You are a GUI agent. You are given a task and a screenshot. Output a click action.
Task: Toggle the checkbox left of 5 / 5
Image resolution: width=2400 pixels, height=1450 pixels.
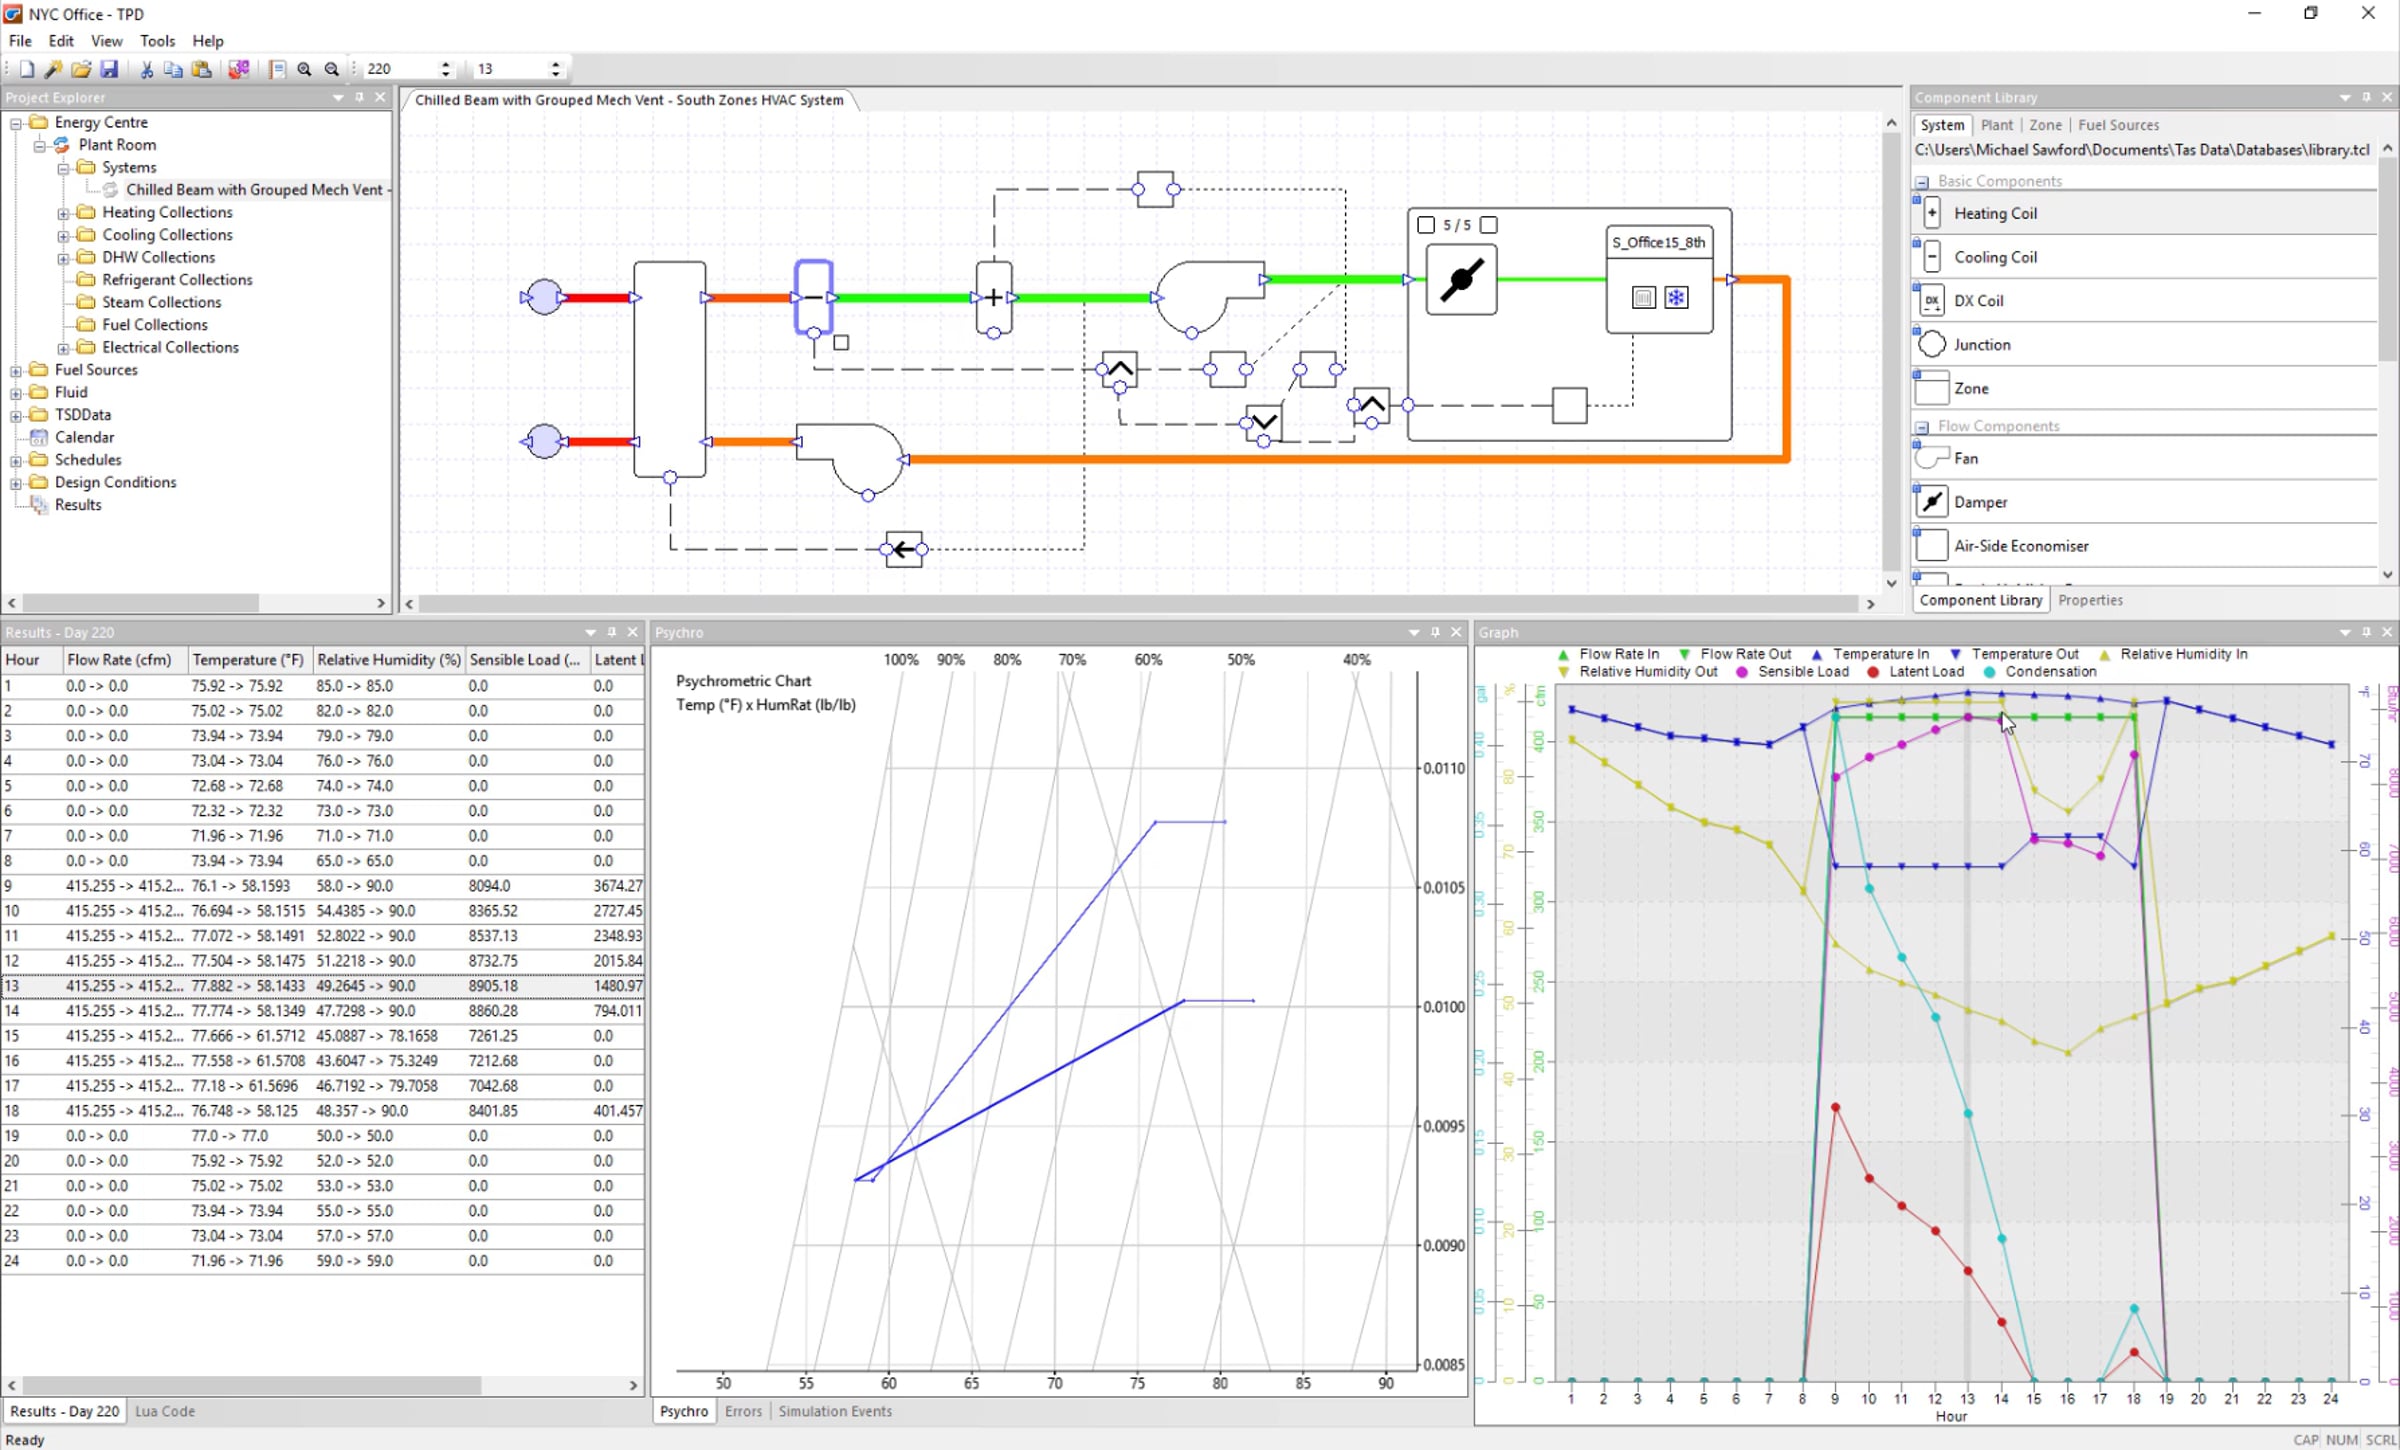pyautogui.click(x=1426, y=225)
